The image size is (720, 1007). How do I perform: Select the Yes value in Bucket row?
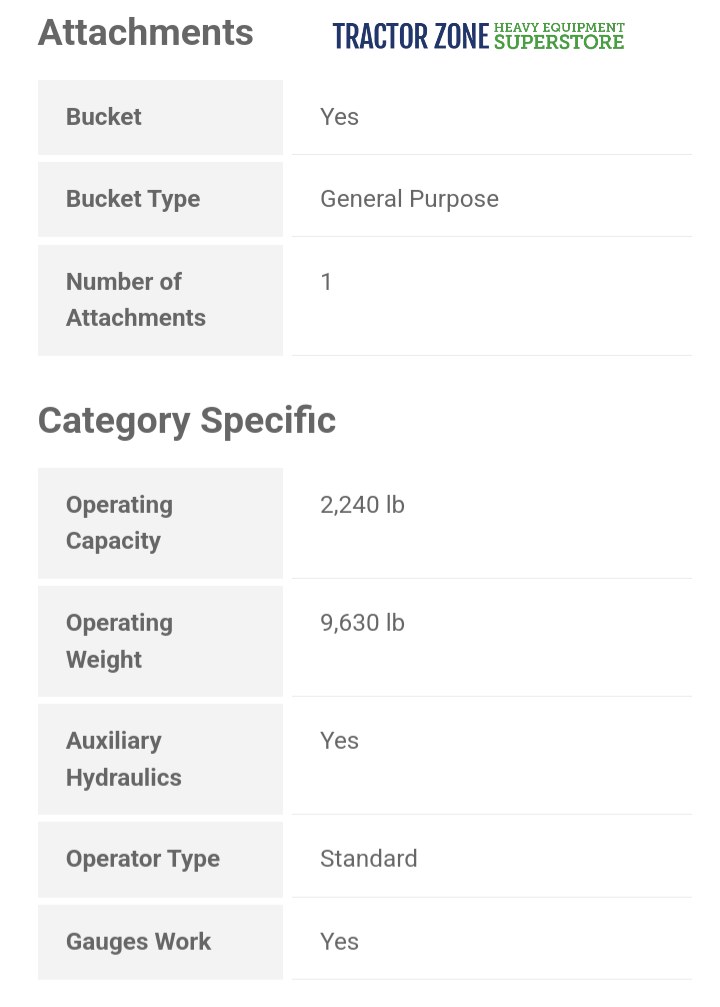tap(339, 117)
